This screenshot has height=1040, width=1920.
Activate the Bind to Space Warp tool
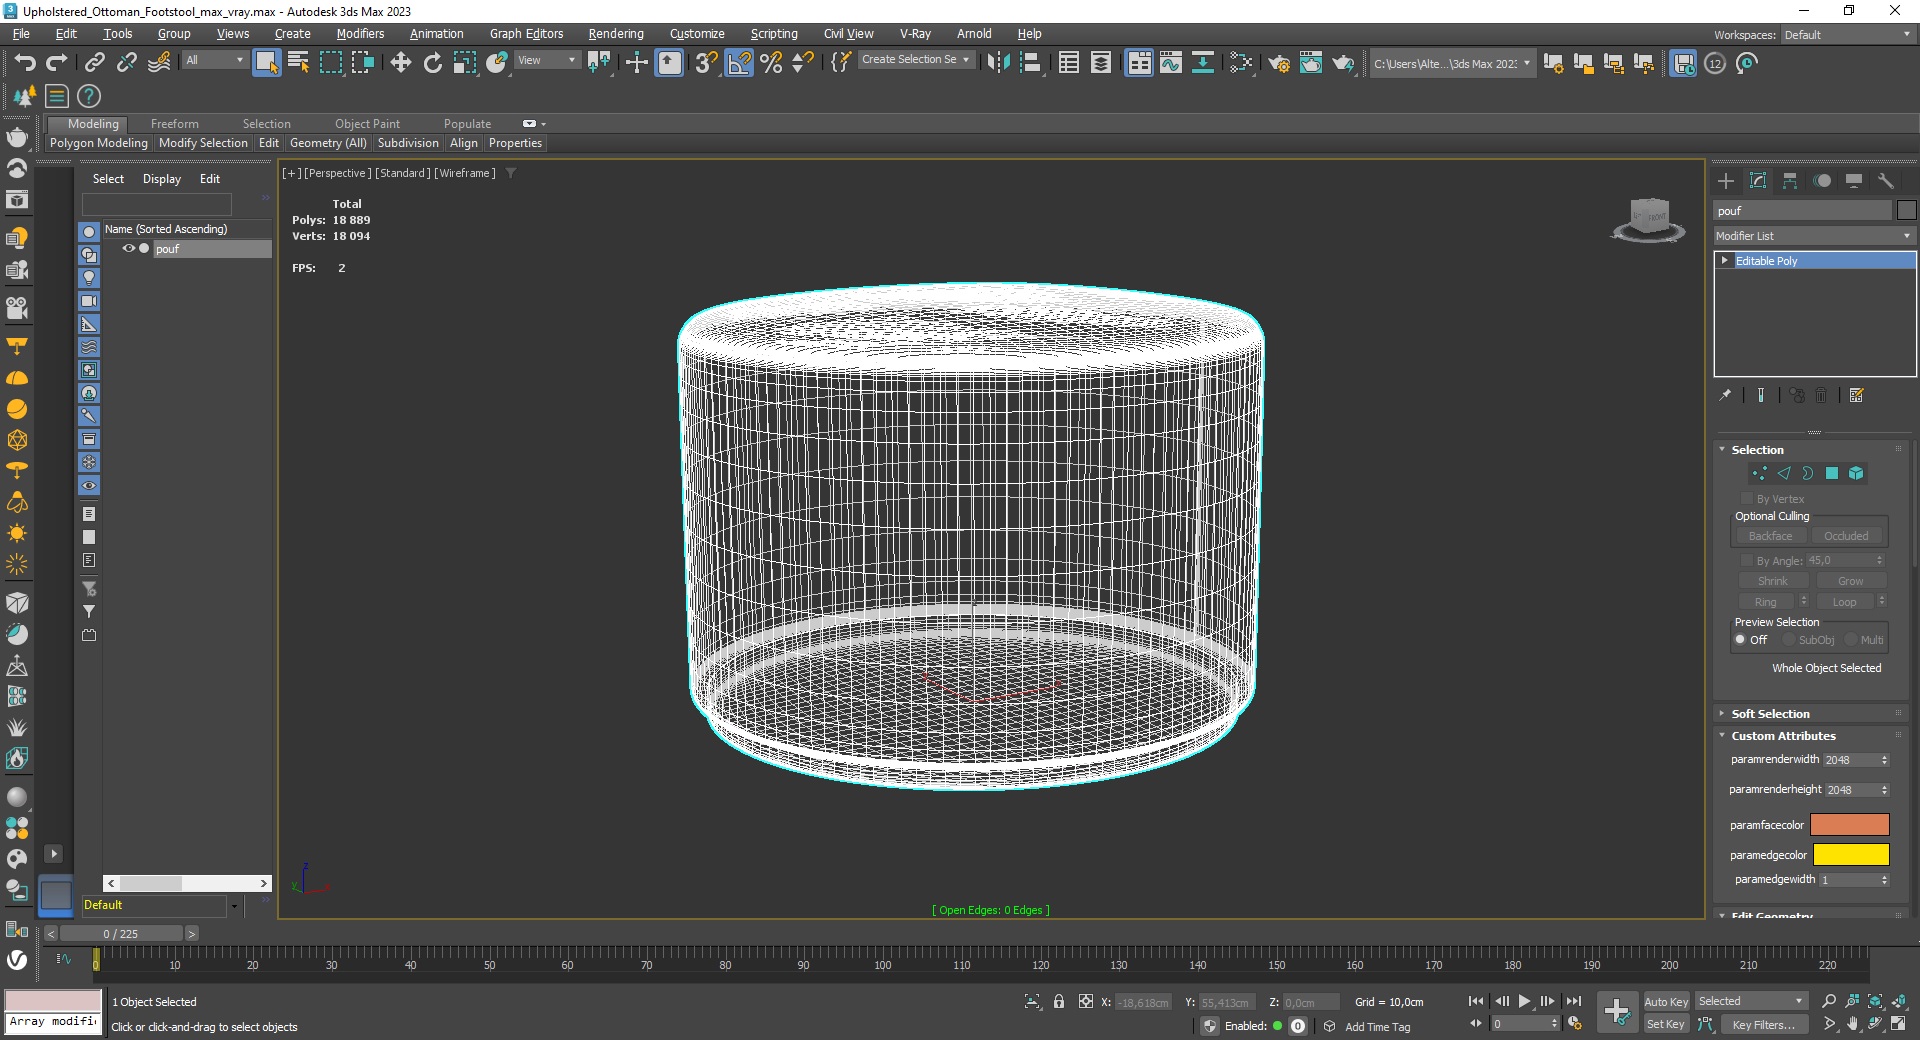[x=159, y=63]
